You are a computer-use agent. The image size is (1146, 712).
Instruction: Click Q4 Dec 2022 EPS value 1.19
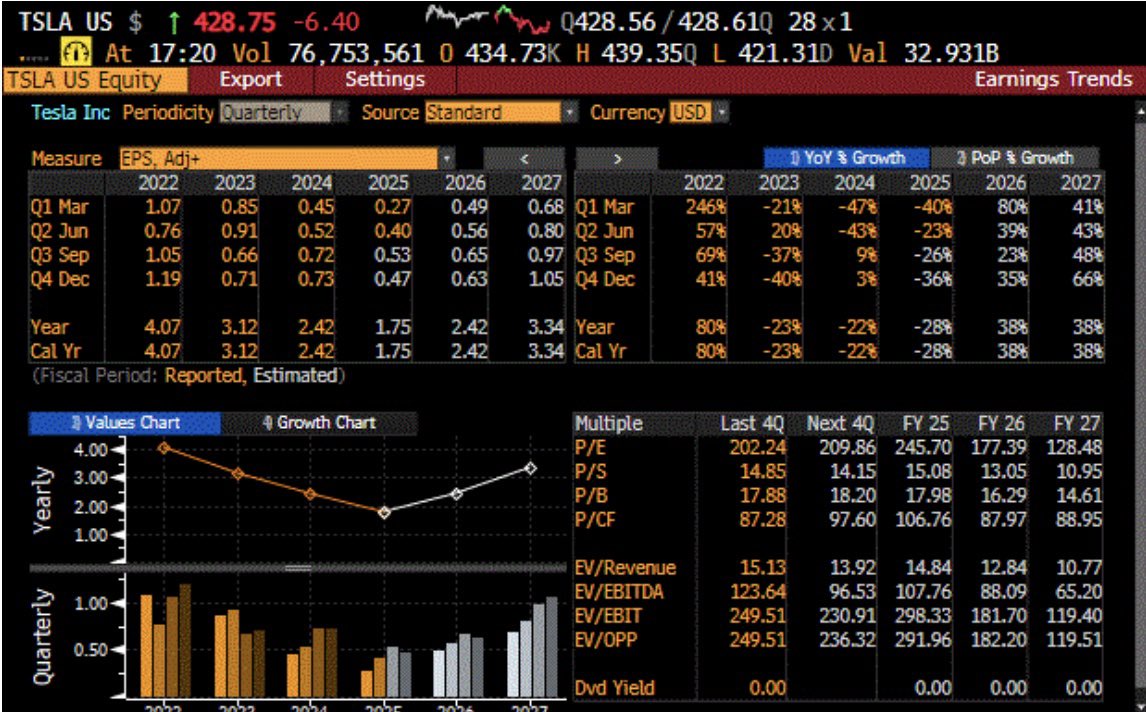pos(164,279)
